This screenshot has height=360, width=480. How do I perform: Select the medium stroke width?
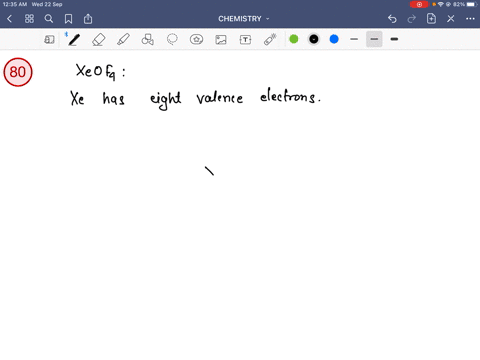click(374, 39)
